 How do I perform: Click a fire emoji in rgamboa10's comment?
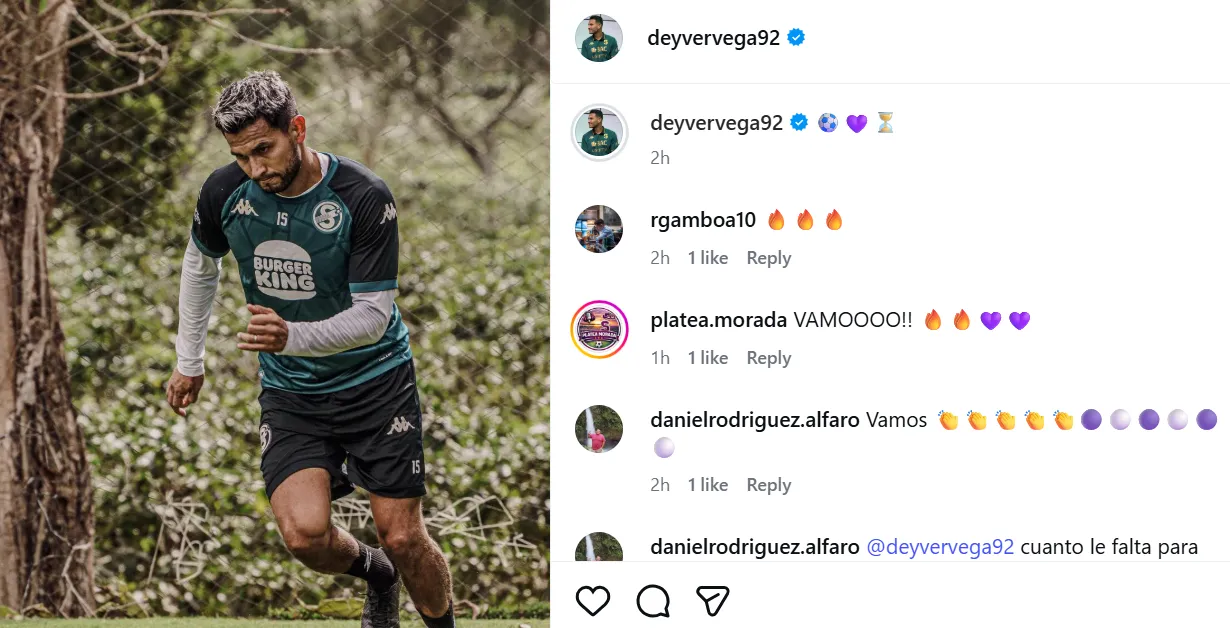[x=777, y=219]
